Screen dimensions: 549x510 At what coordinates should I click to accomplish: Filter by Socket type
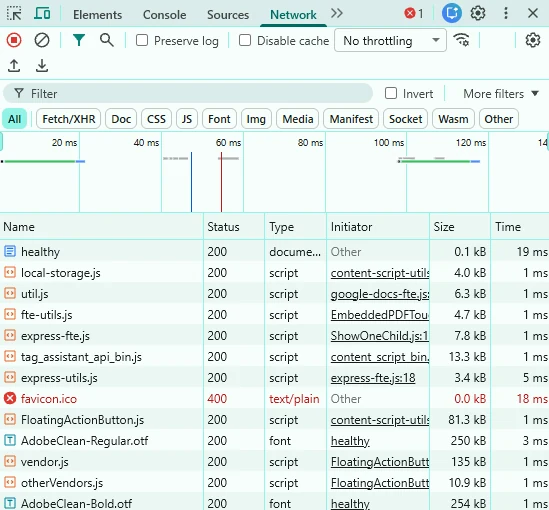pos(405,119)
